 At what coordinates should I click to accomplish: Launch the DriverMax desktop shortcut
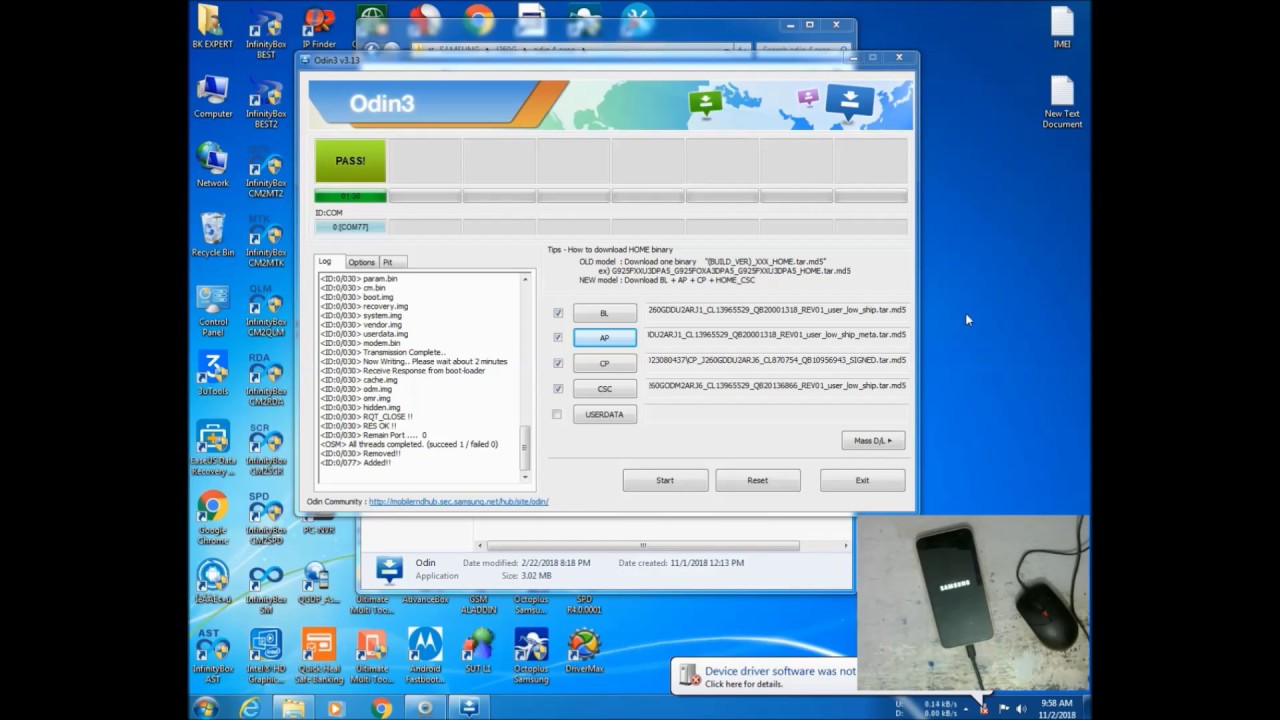pyautogui.click(x=584, y=650)
